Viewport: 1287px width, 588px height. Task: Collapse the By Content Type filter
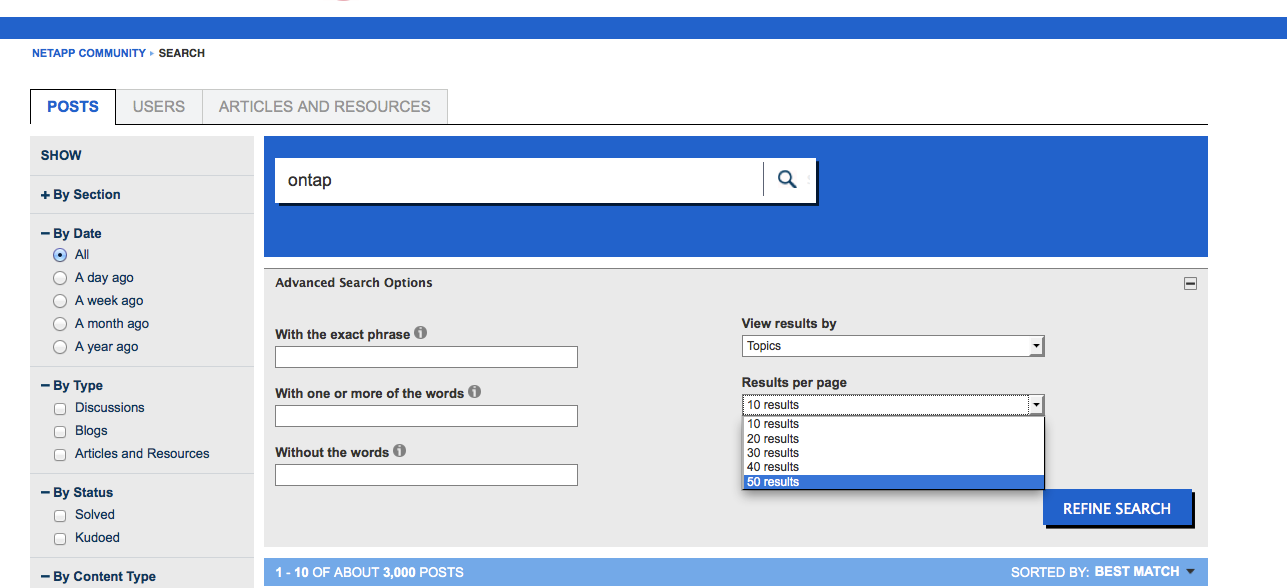(x=98, y=576)
